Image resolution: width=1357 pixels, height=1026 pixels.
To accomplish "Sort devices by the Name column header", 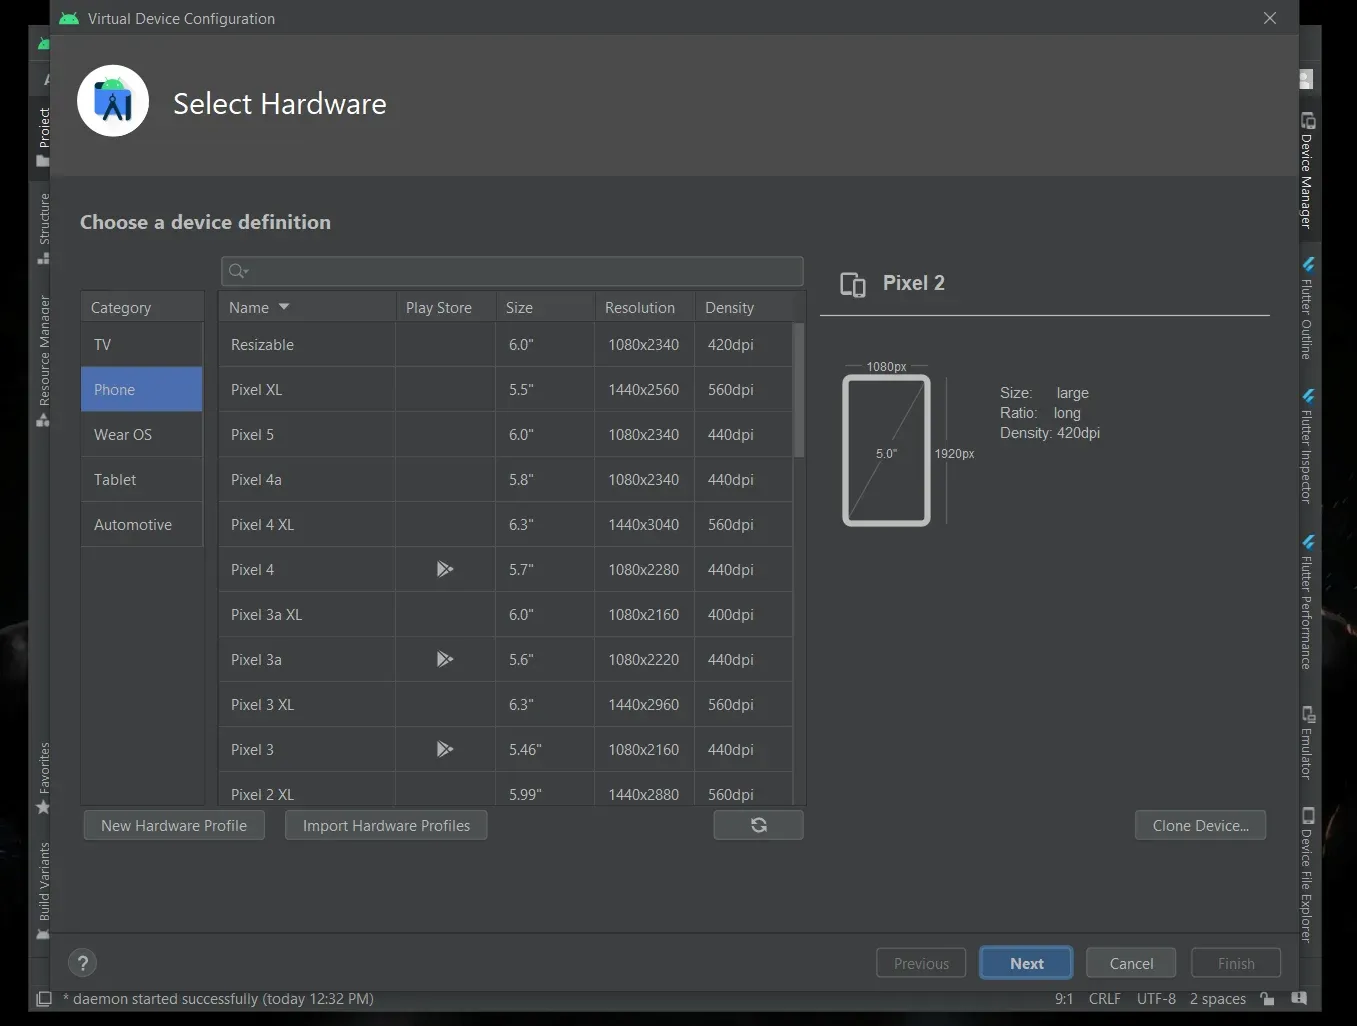I will [x=307, y=307].
